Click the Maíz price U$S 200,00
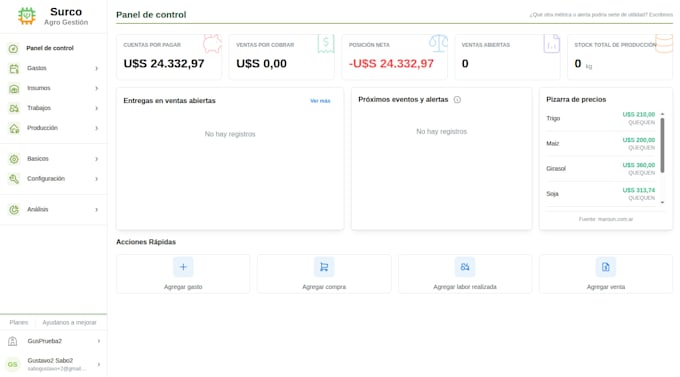The width and height of the screenshot is (680, 377). tap(639, 140)
